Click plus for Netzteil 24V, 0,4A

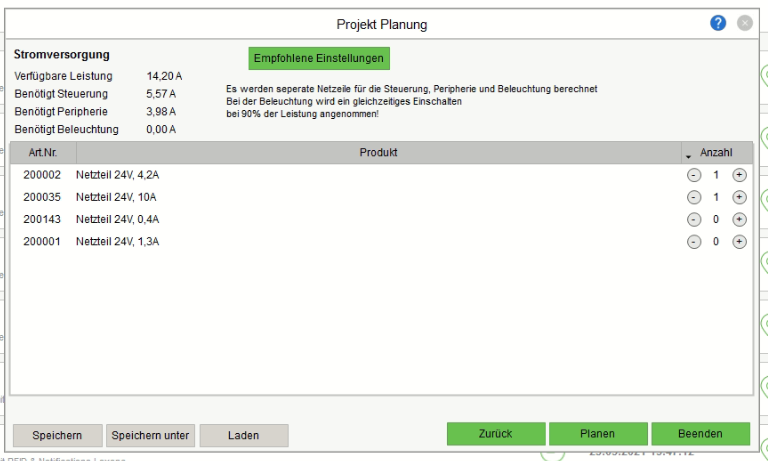click(739, 219)
